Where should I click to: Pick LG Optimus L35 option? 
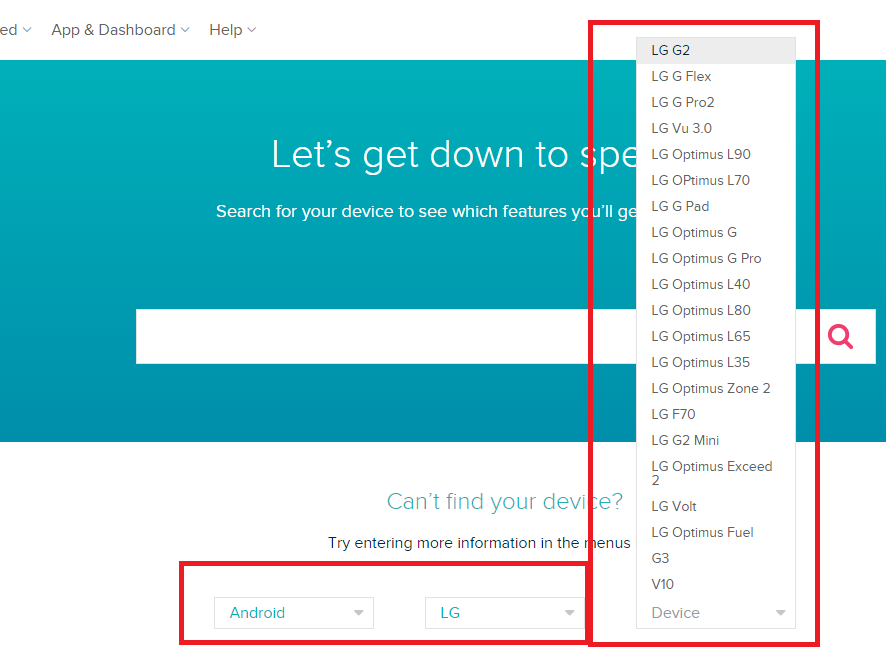click(716, 362)
